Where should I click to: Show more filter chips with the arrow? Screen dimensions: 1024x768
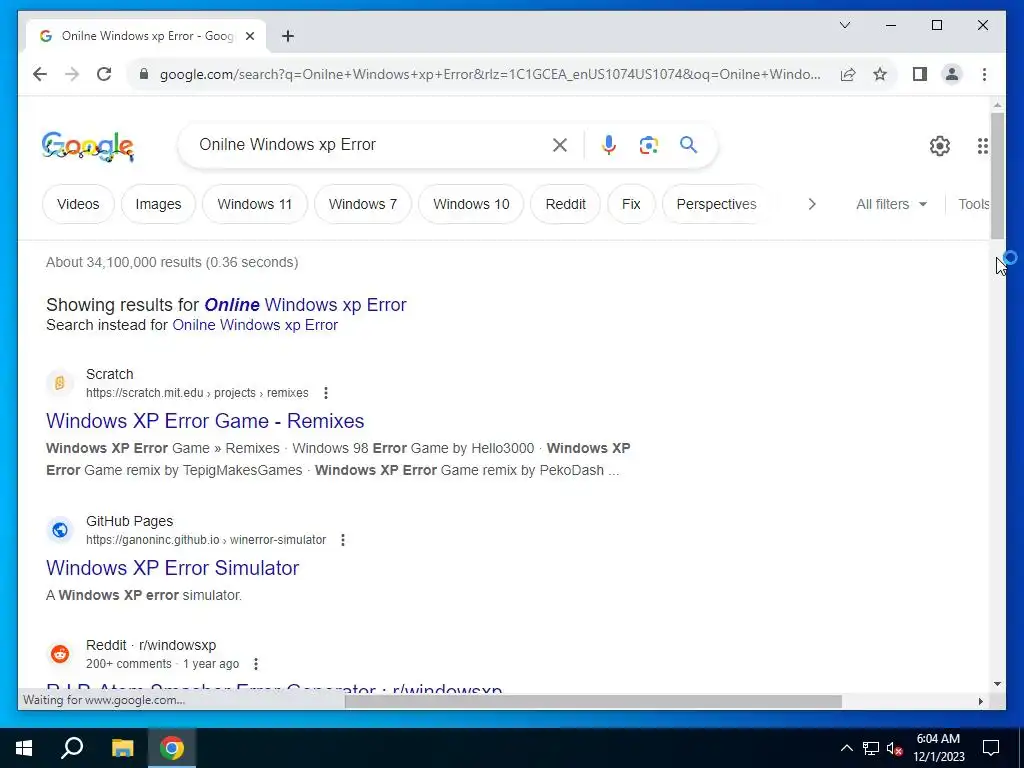(x=812, y=204)
